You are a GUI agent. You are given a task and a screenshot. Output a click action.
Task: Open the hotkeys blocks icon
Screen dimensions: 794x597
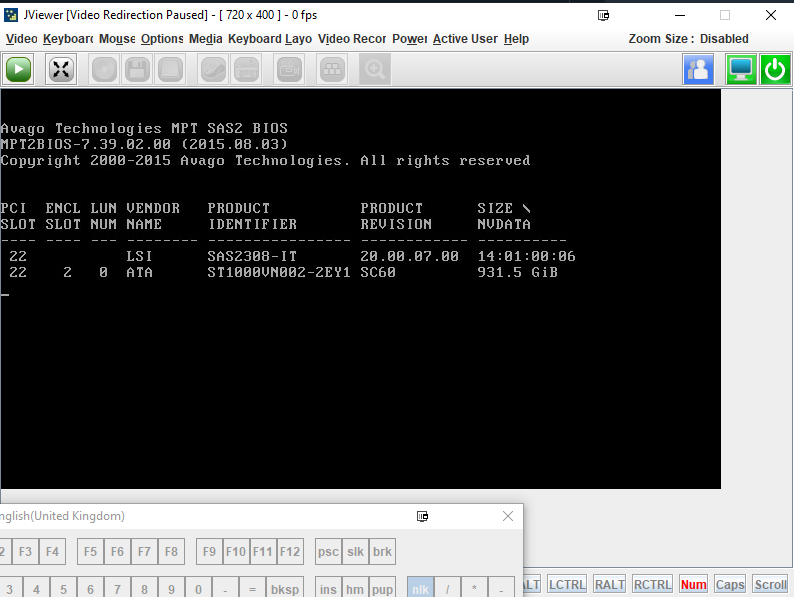pos(332,69)
